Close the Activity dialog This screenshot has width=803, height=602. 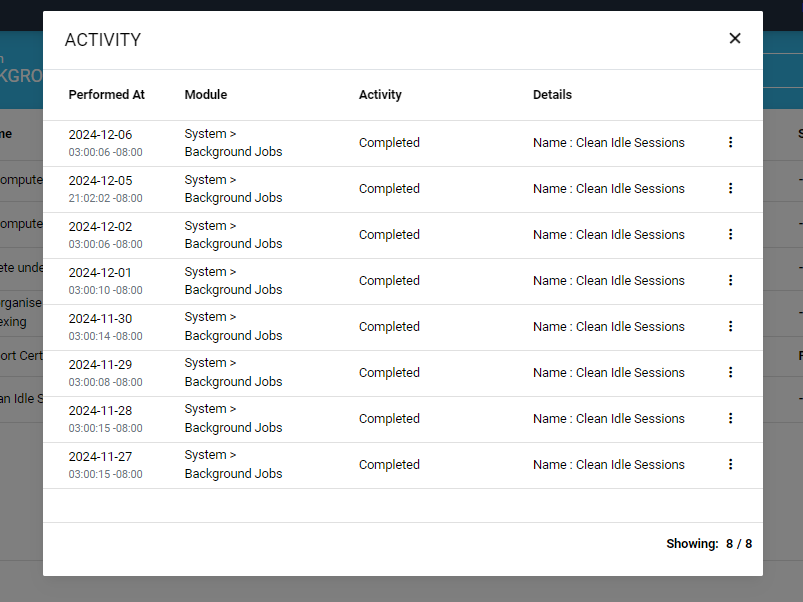coord(735,39)
